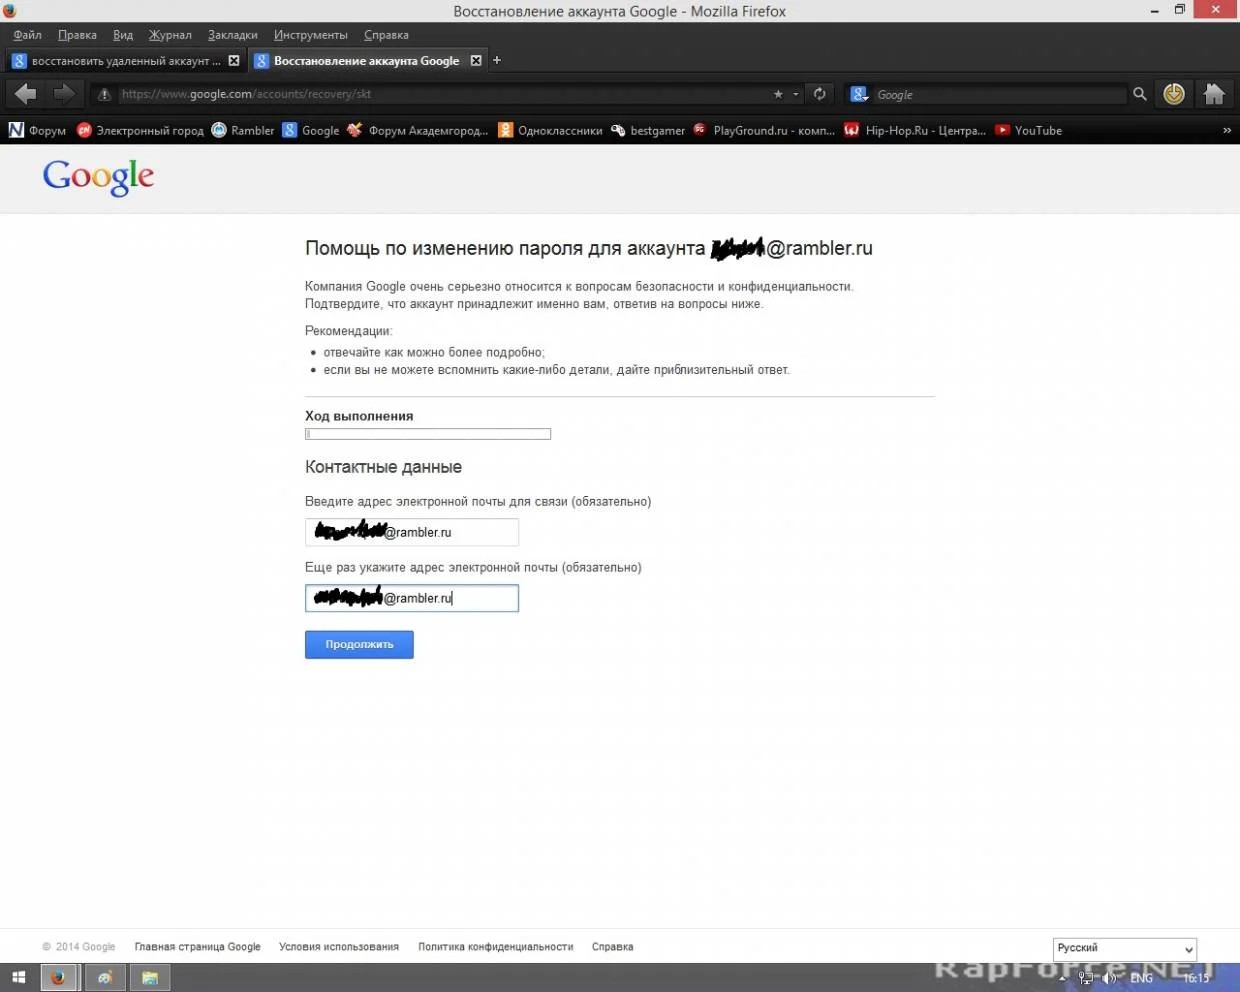Switch to 'восстановить удаленный аккаунт' tab
The image size is (1240, 992).
(126, 61)
